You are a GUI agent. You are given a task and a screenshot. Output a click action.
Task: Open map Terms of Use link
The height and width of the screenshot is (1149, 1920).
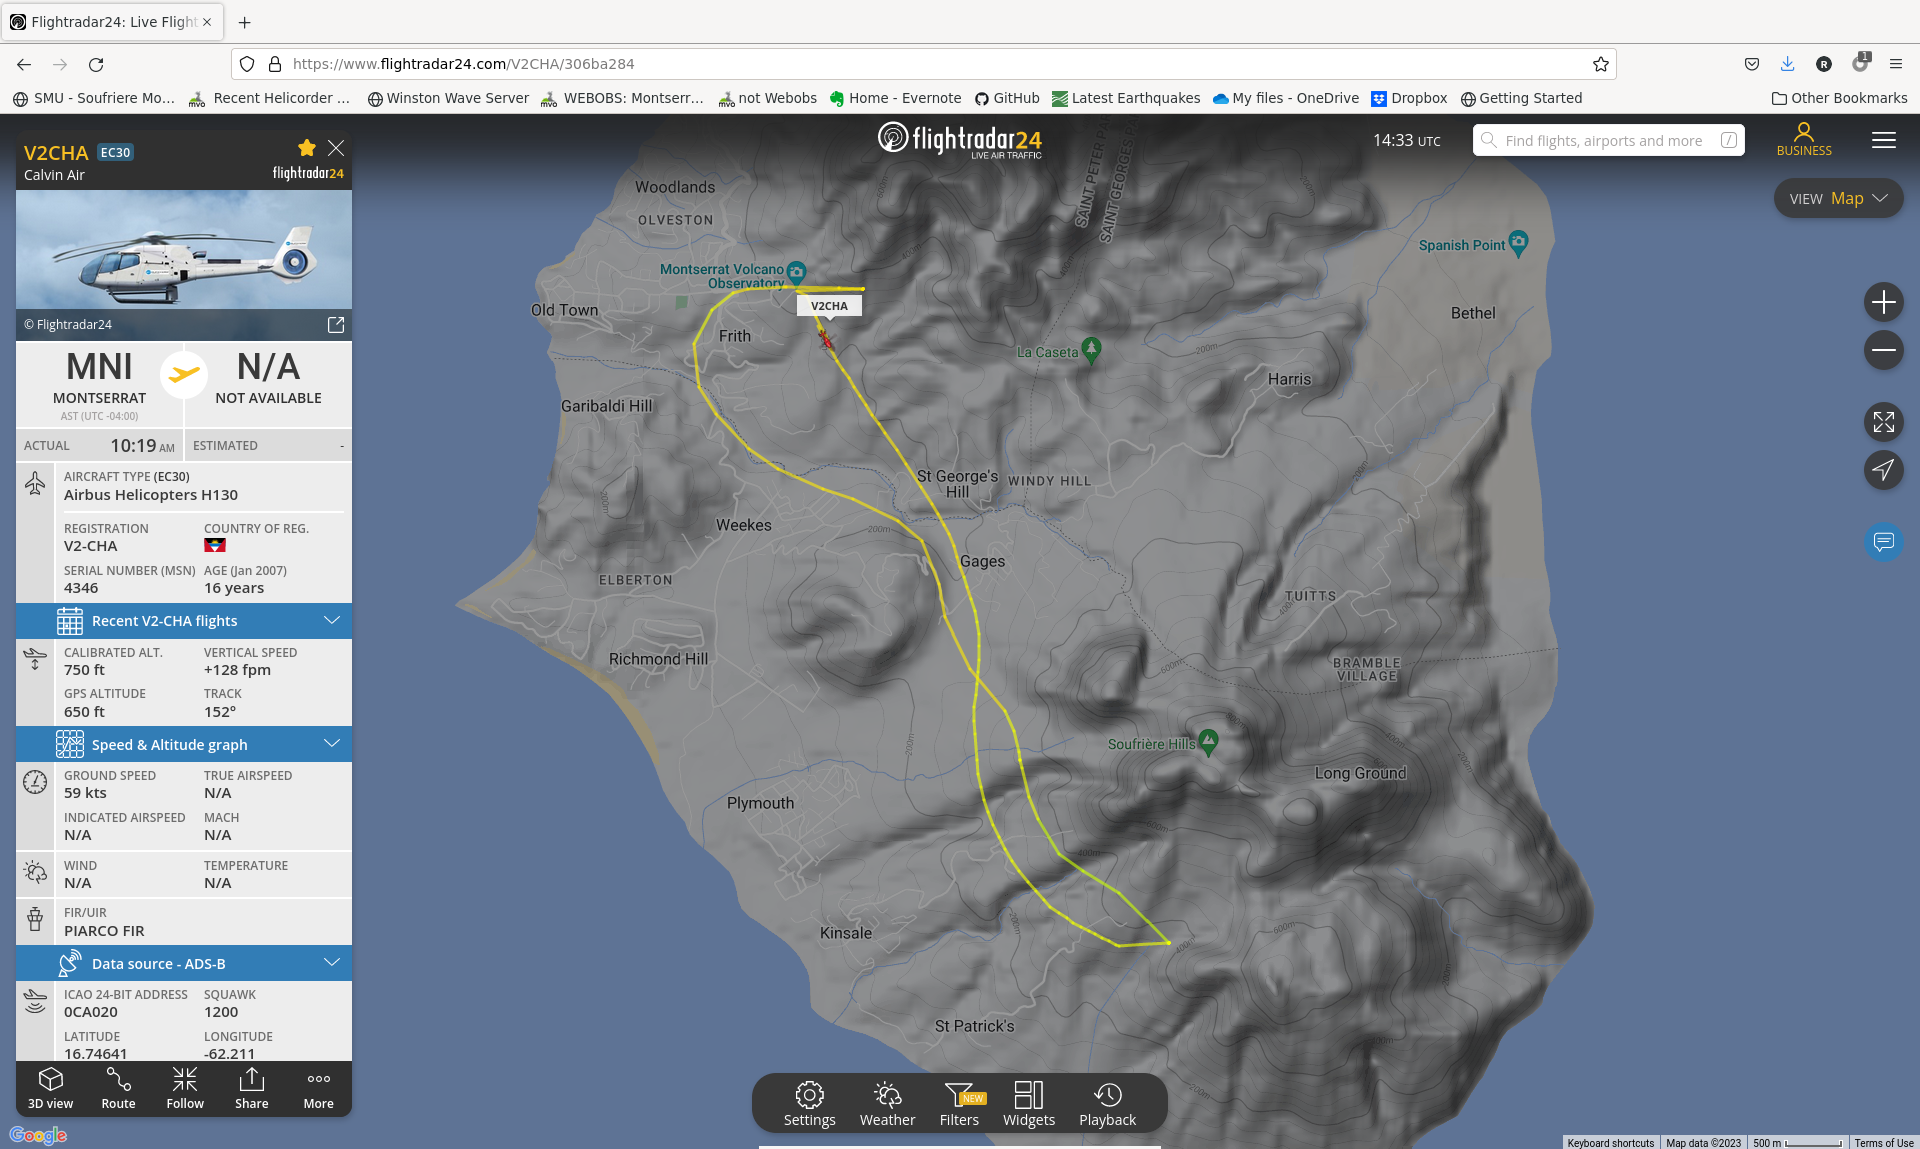[1884, 1142]
